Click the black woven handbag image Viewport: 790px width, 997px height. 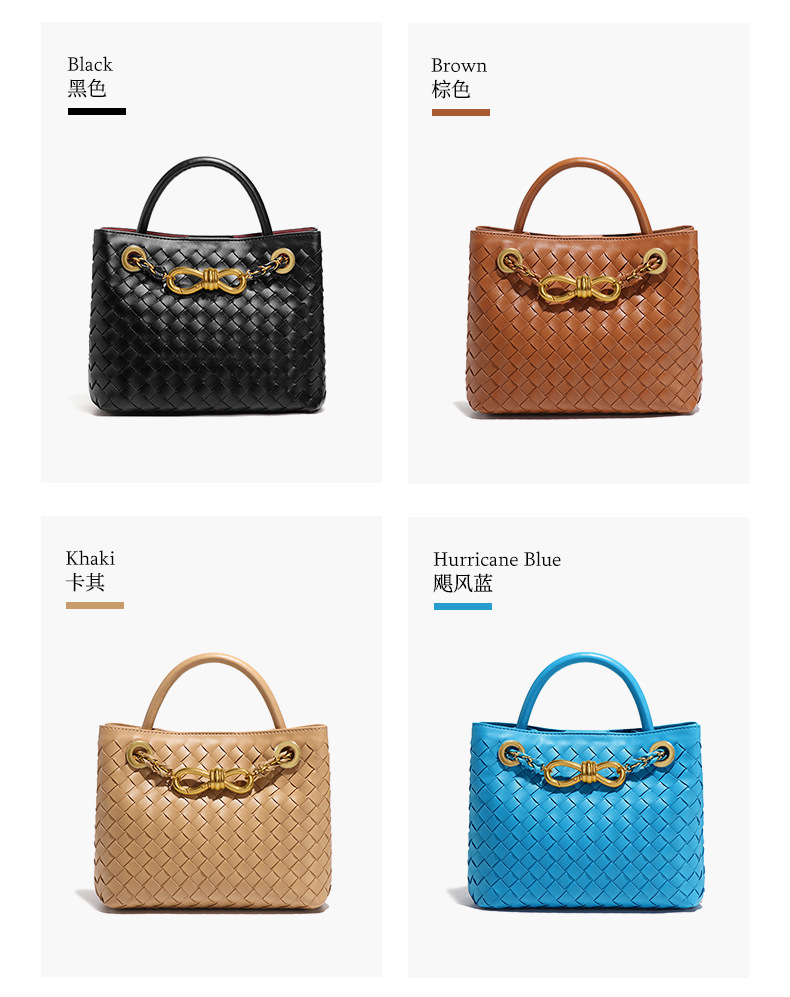click(x=207, y=286)
